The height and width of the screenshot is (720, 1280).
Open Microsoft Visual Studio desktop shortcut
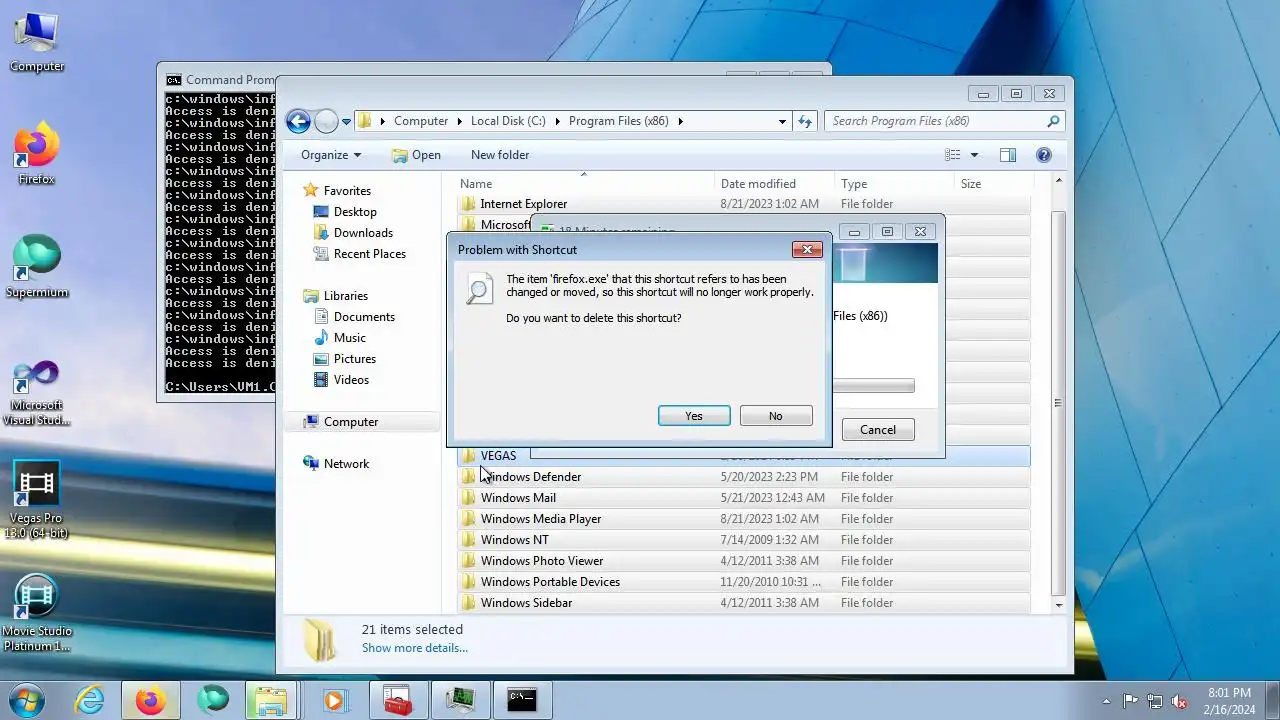point(37,392)
